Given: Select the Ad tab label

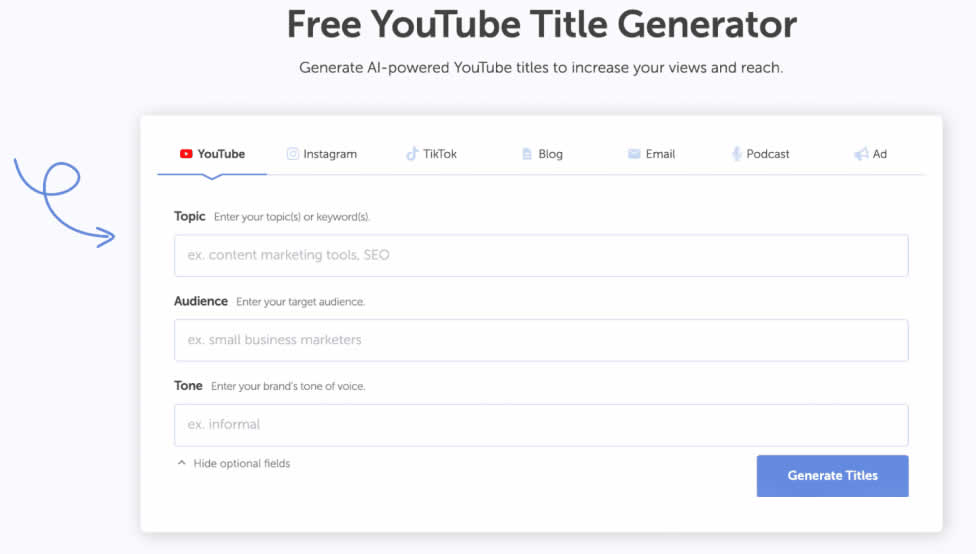Looking at the screenshot, I should pos(880,154).
